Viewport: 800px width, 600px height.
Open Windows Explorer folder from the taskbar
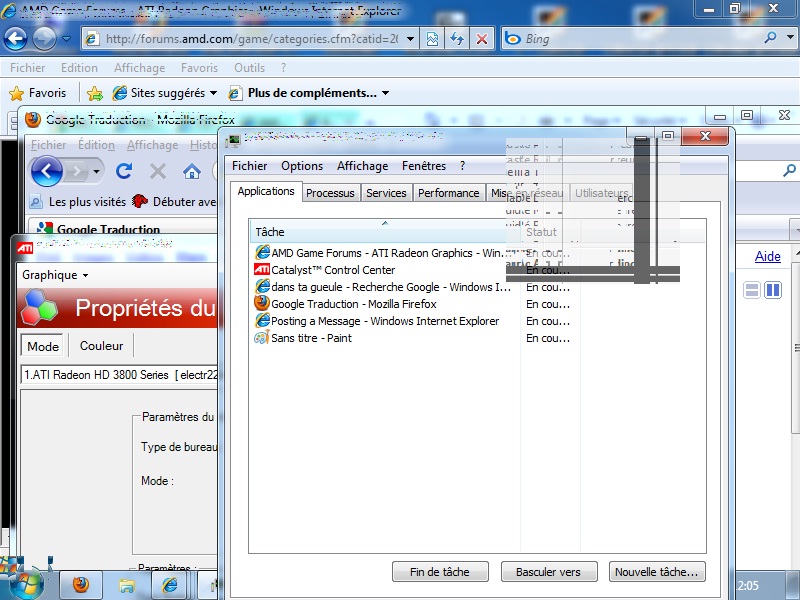126,585
